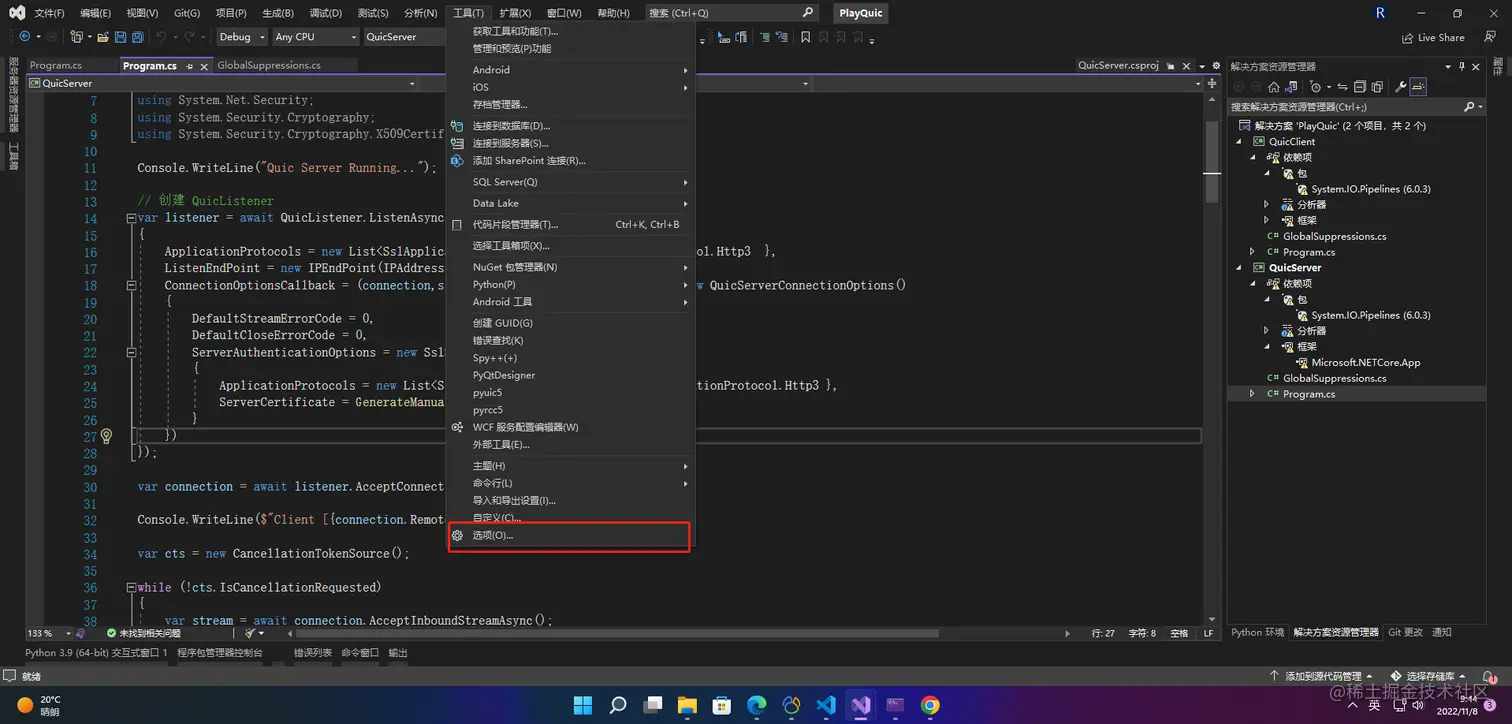Click the new project toolbar icon
Image resolution: width=1512 pixels, height=724 pixels.
tap(77, 37)
